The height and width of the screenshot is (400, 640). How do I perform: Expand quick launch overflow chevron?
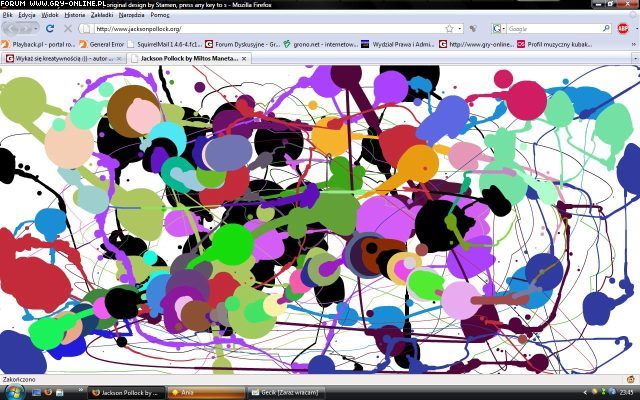click(80, 390)
